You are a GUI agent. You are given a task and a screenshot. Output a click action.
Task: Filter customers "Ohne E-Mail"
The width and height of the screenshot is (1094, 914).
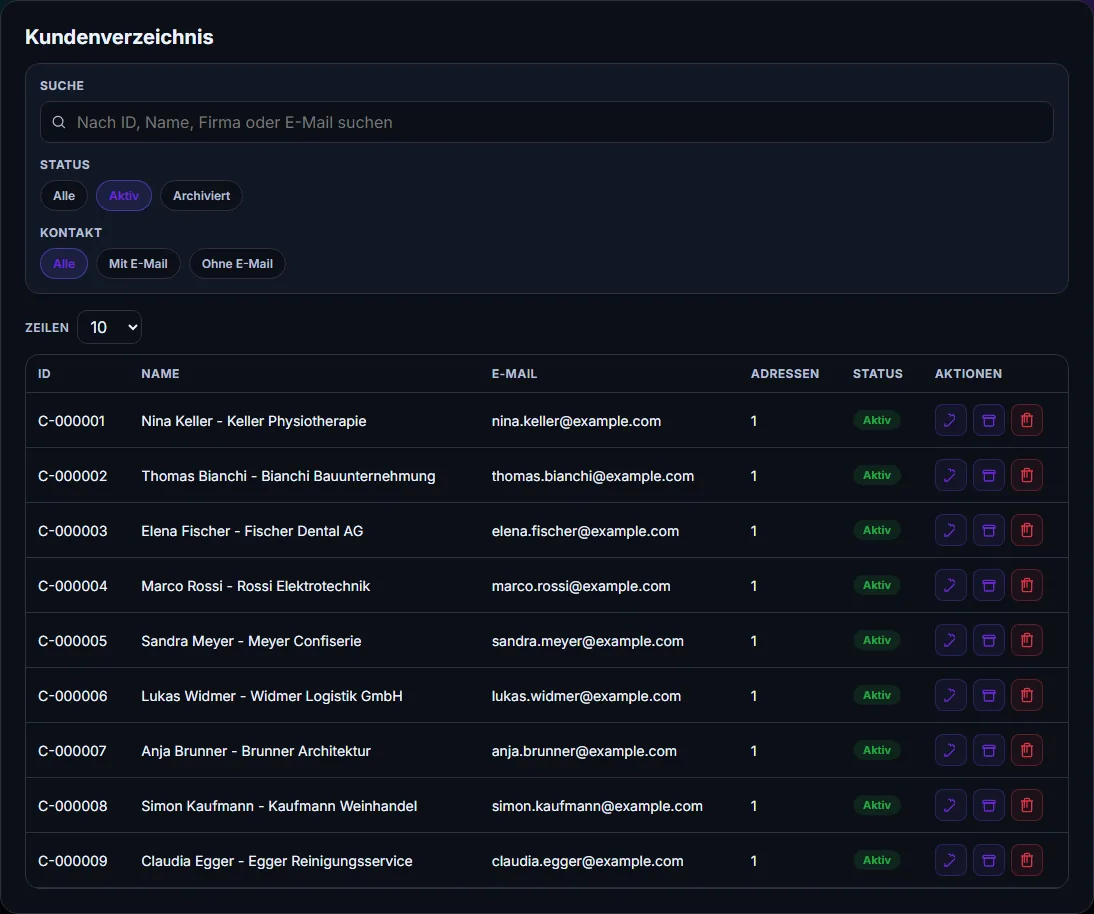[237, 264]
